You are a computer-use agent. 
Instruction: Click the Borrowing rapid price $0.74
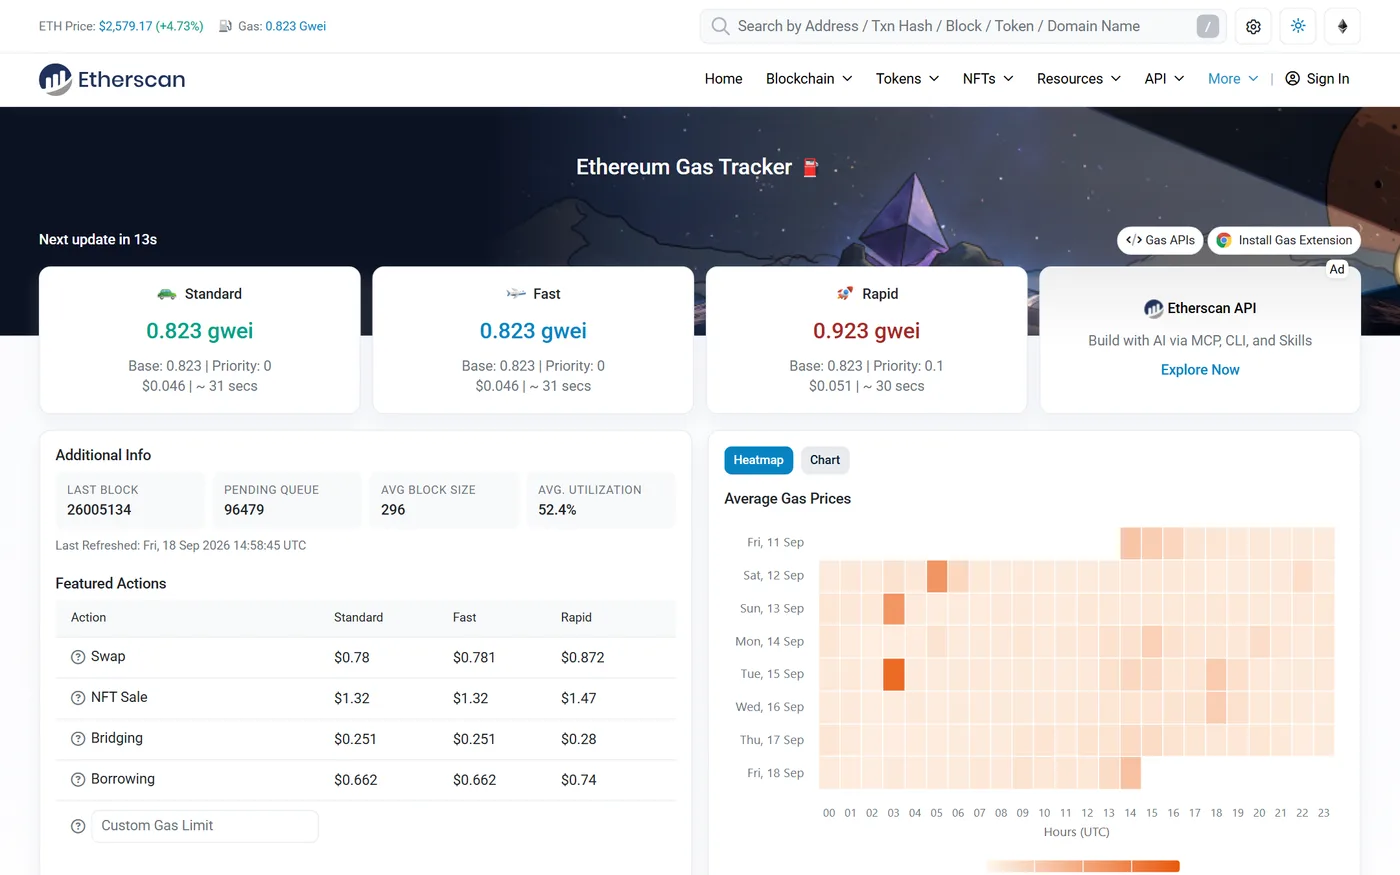[x=579, y=781]
